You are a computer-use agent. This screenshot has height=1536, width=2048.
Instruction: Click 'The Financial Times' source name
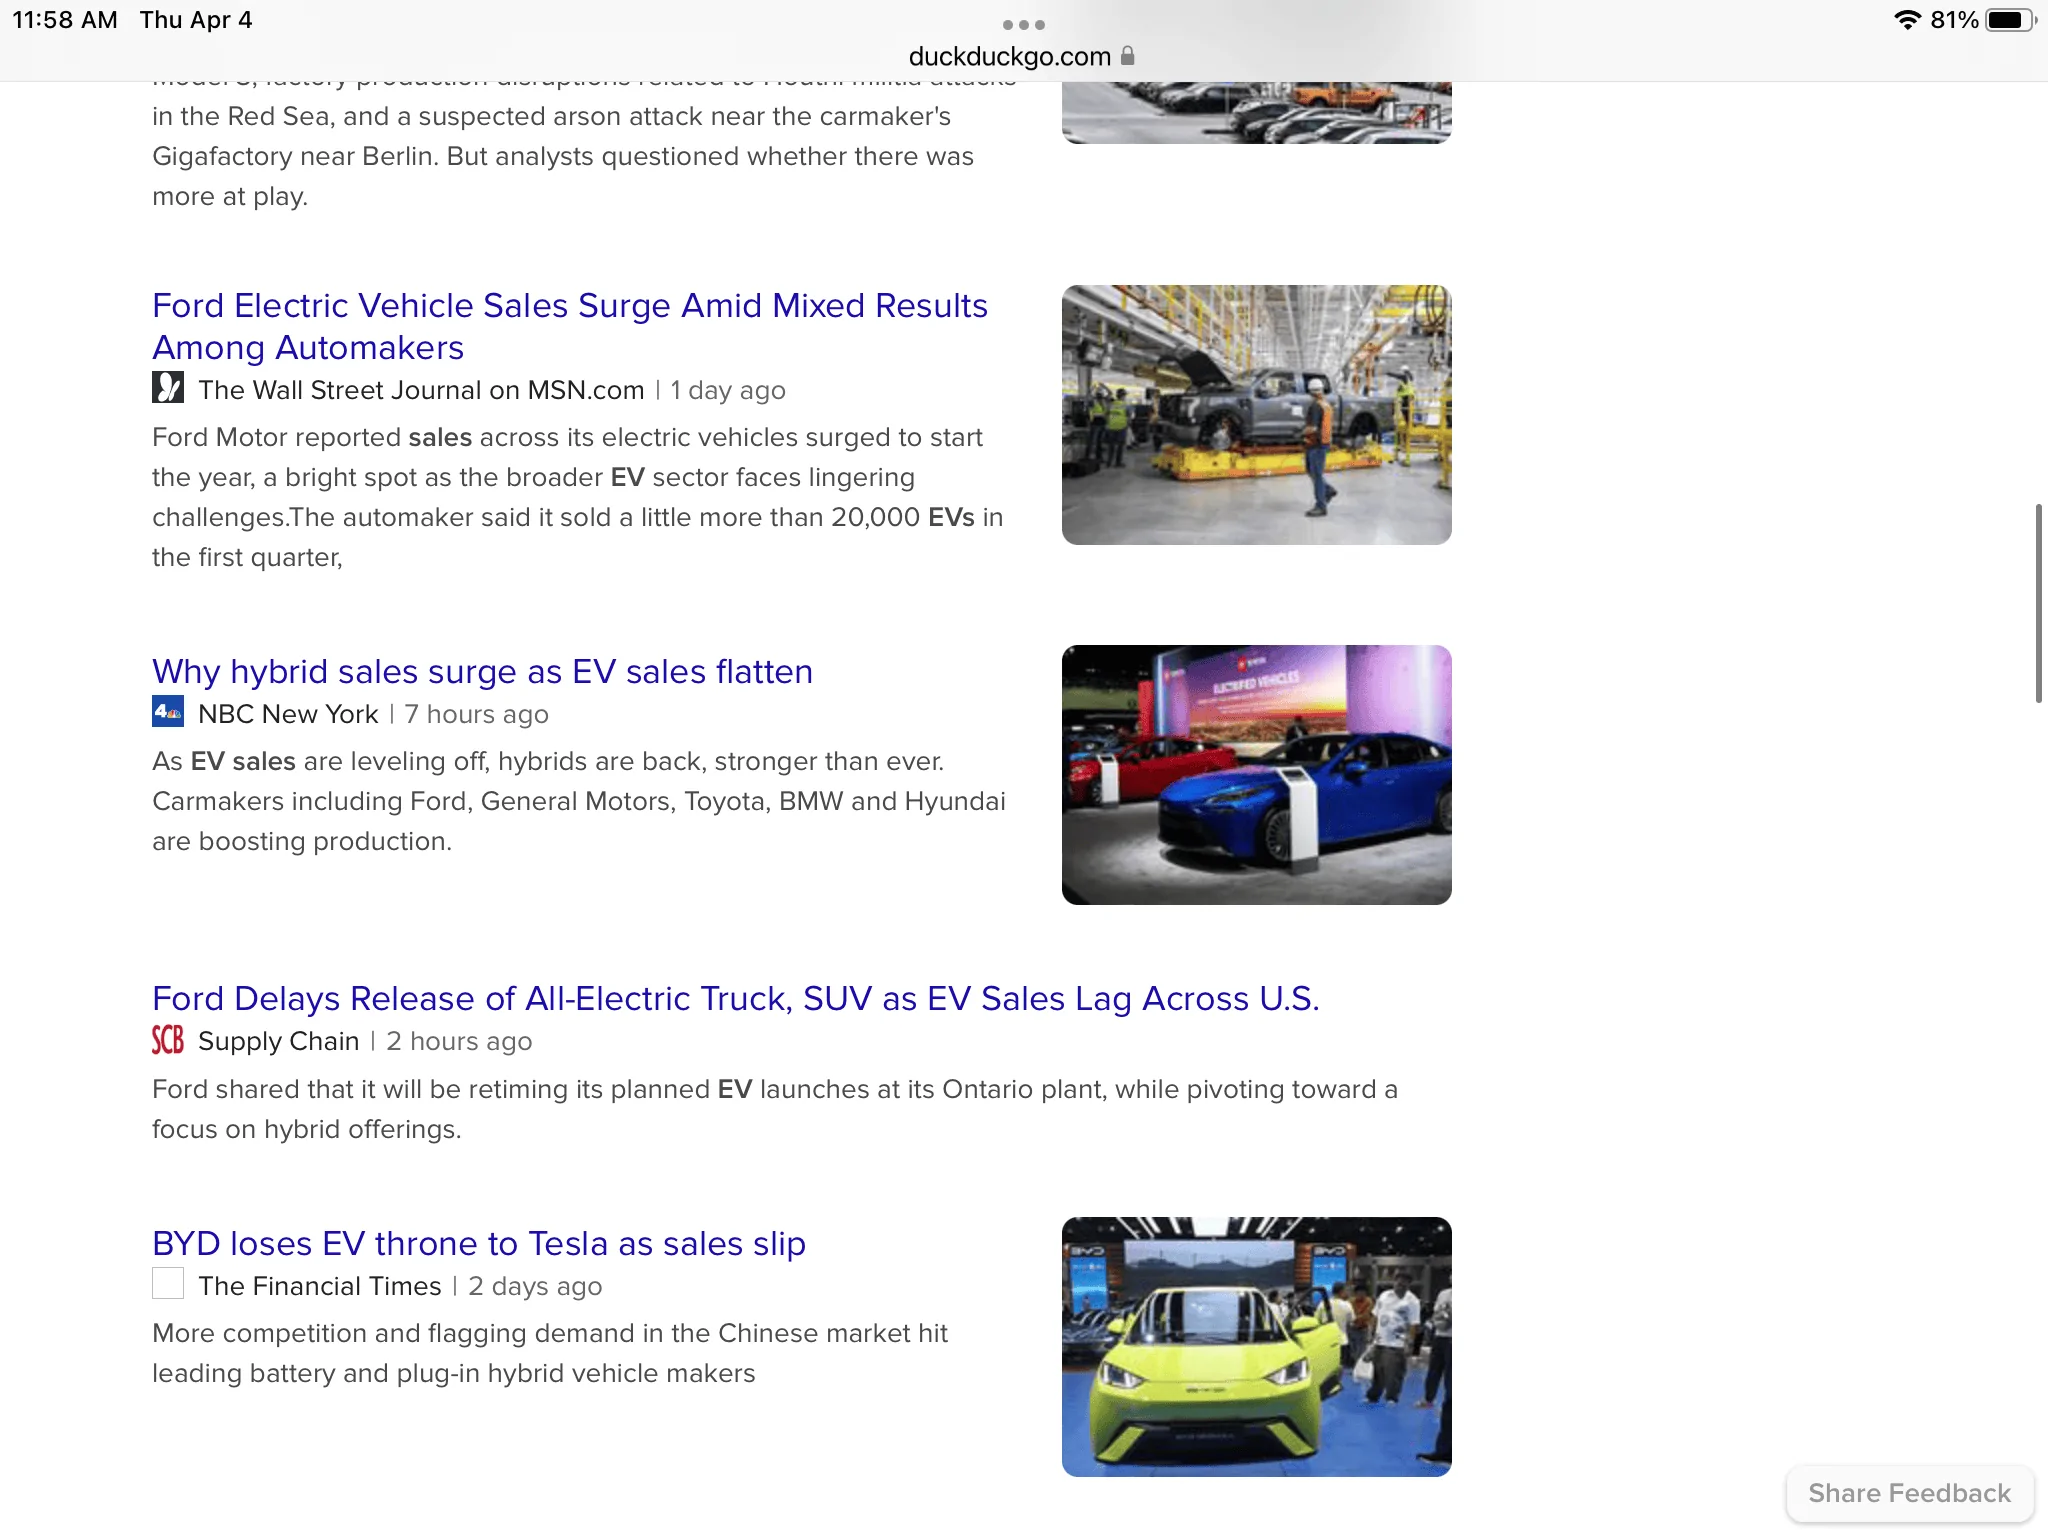pos(319,1286)
